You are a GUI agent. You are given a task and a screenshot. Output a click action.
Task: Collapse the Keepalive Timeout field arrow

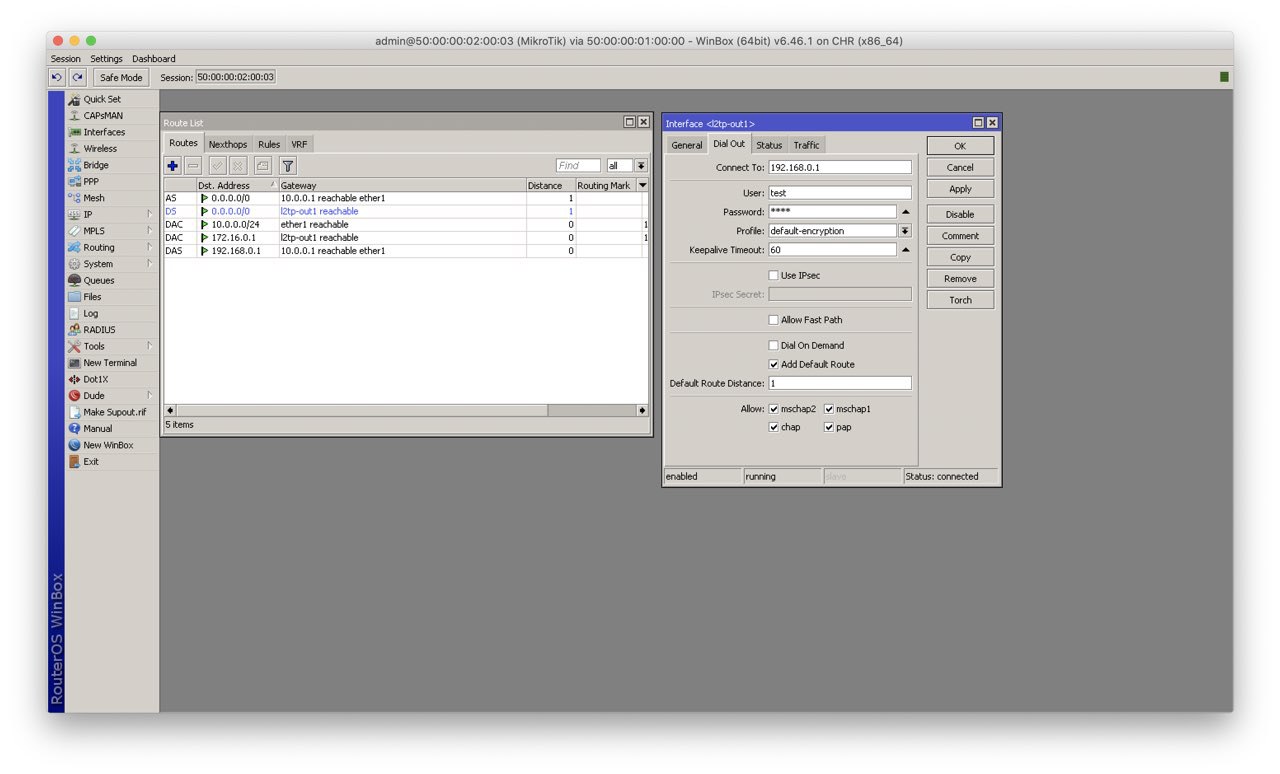pos(905,250)
